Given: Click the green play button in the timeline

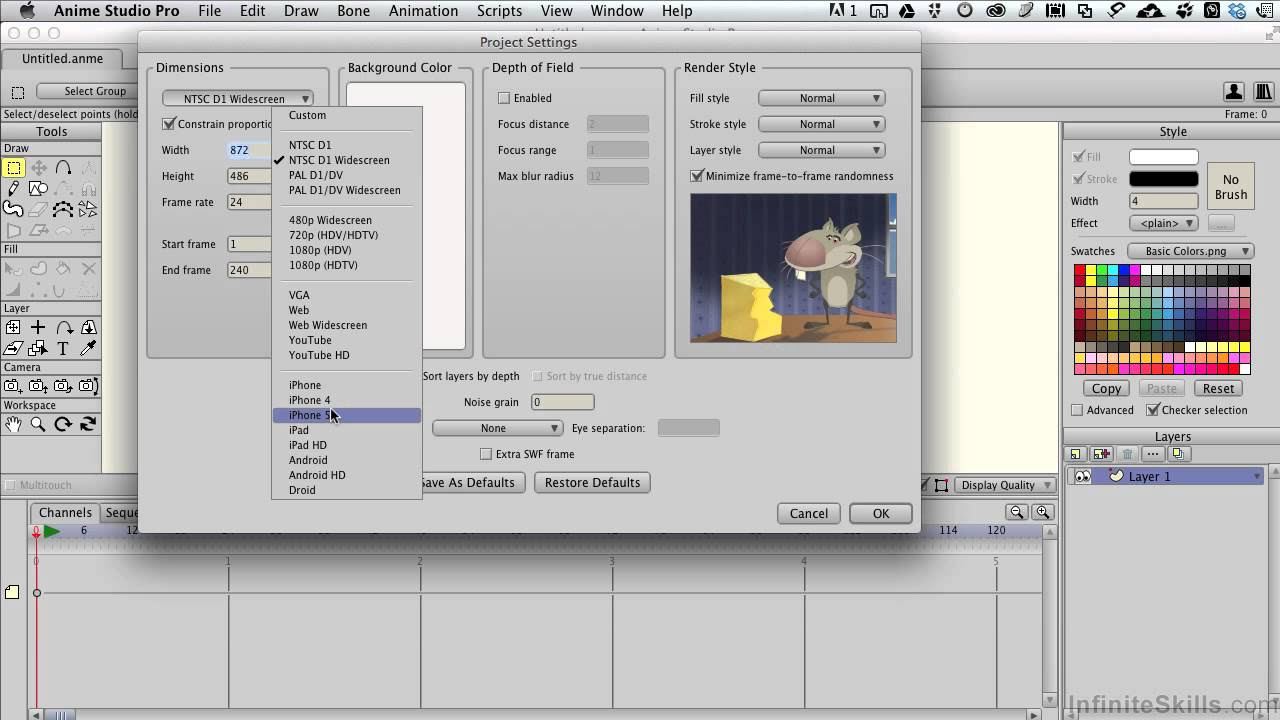Looking at the screenshot, I should pos(52,532).
